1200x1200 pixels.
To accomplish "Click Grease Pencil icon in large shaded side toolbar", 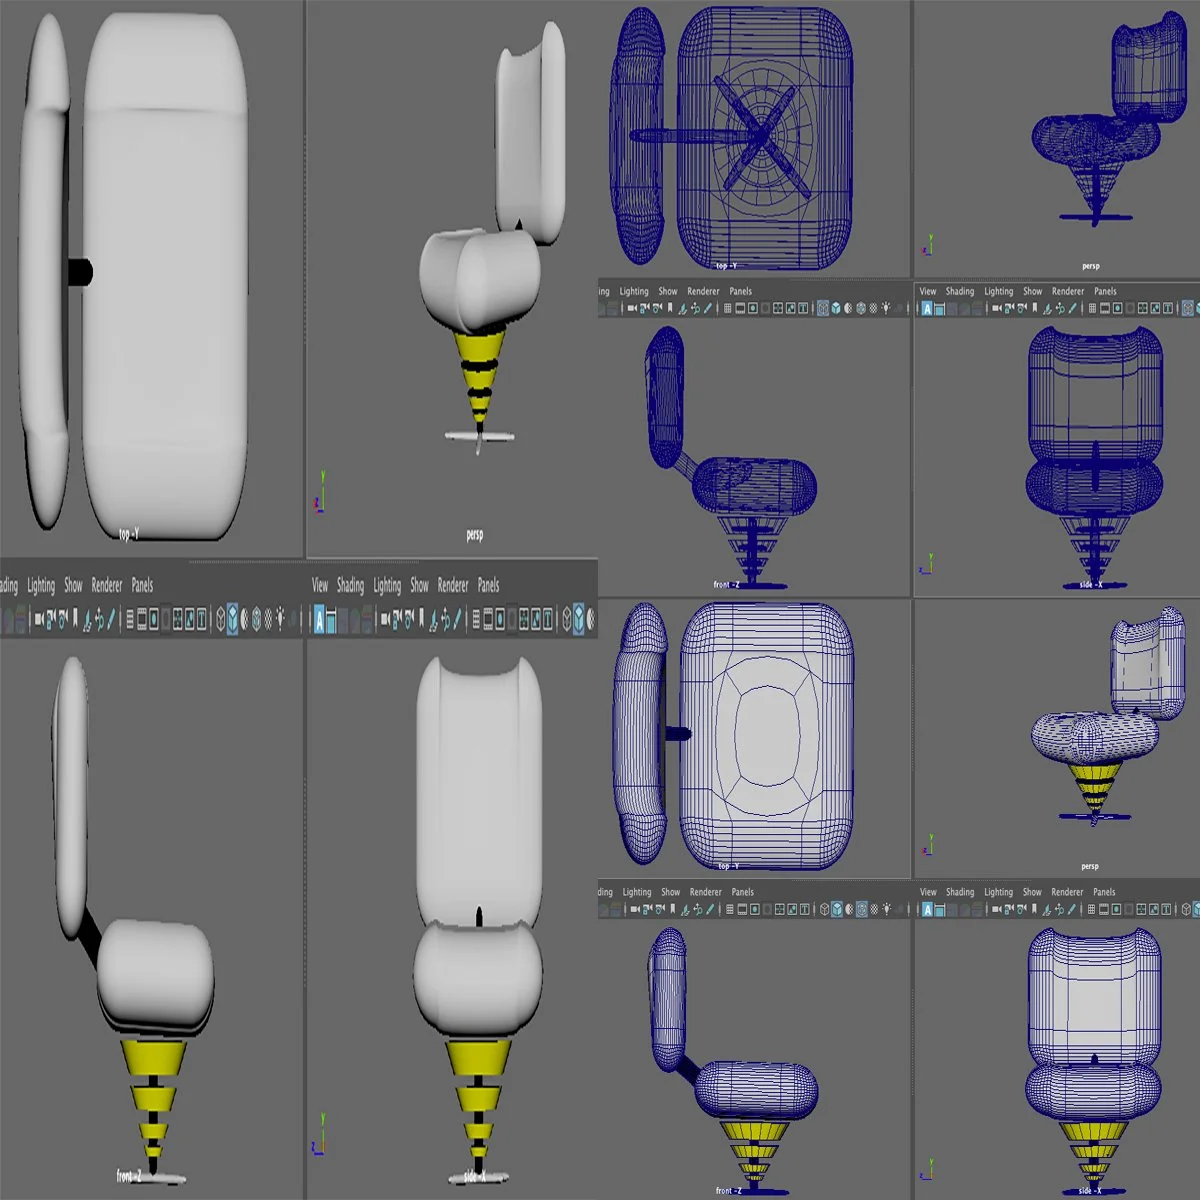I will click(x=457, y=620).
